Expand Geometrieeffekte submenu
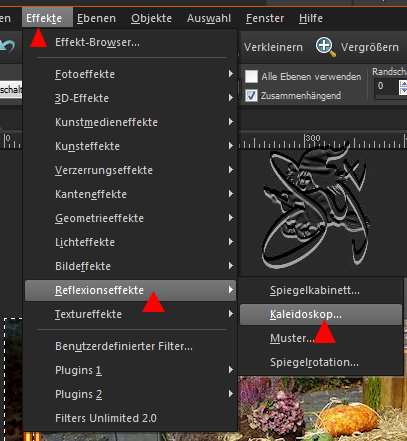This screenshot has width=407, height=441. 130,218
